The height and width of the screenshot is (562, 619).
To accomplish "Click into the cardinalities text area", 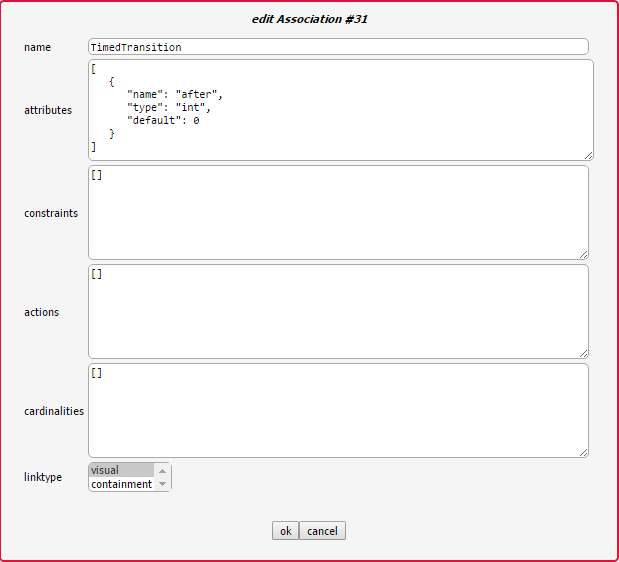I will tap(338, 410).
